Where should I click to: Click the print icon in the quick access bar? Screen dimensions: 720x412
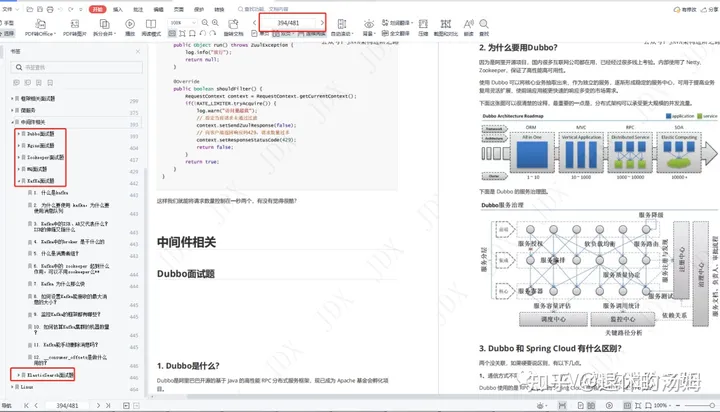click(50, 9)
